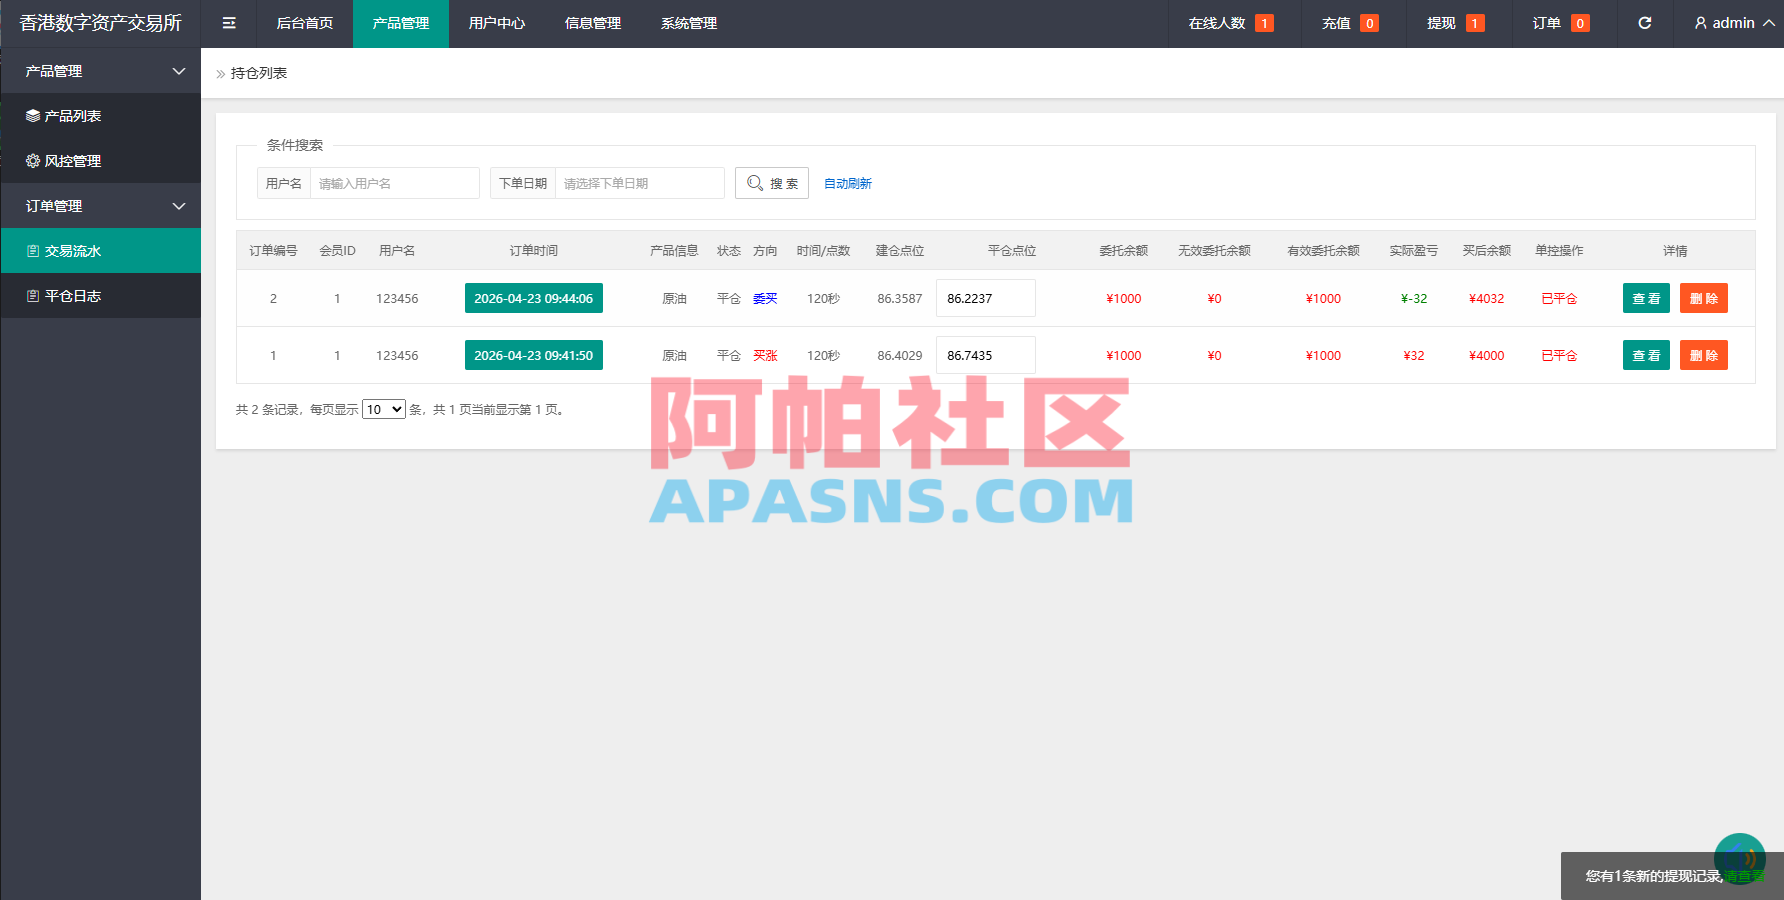Click the 在线人数 count badge
1784x900 pixels.
[x=1264, y=23]
